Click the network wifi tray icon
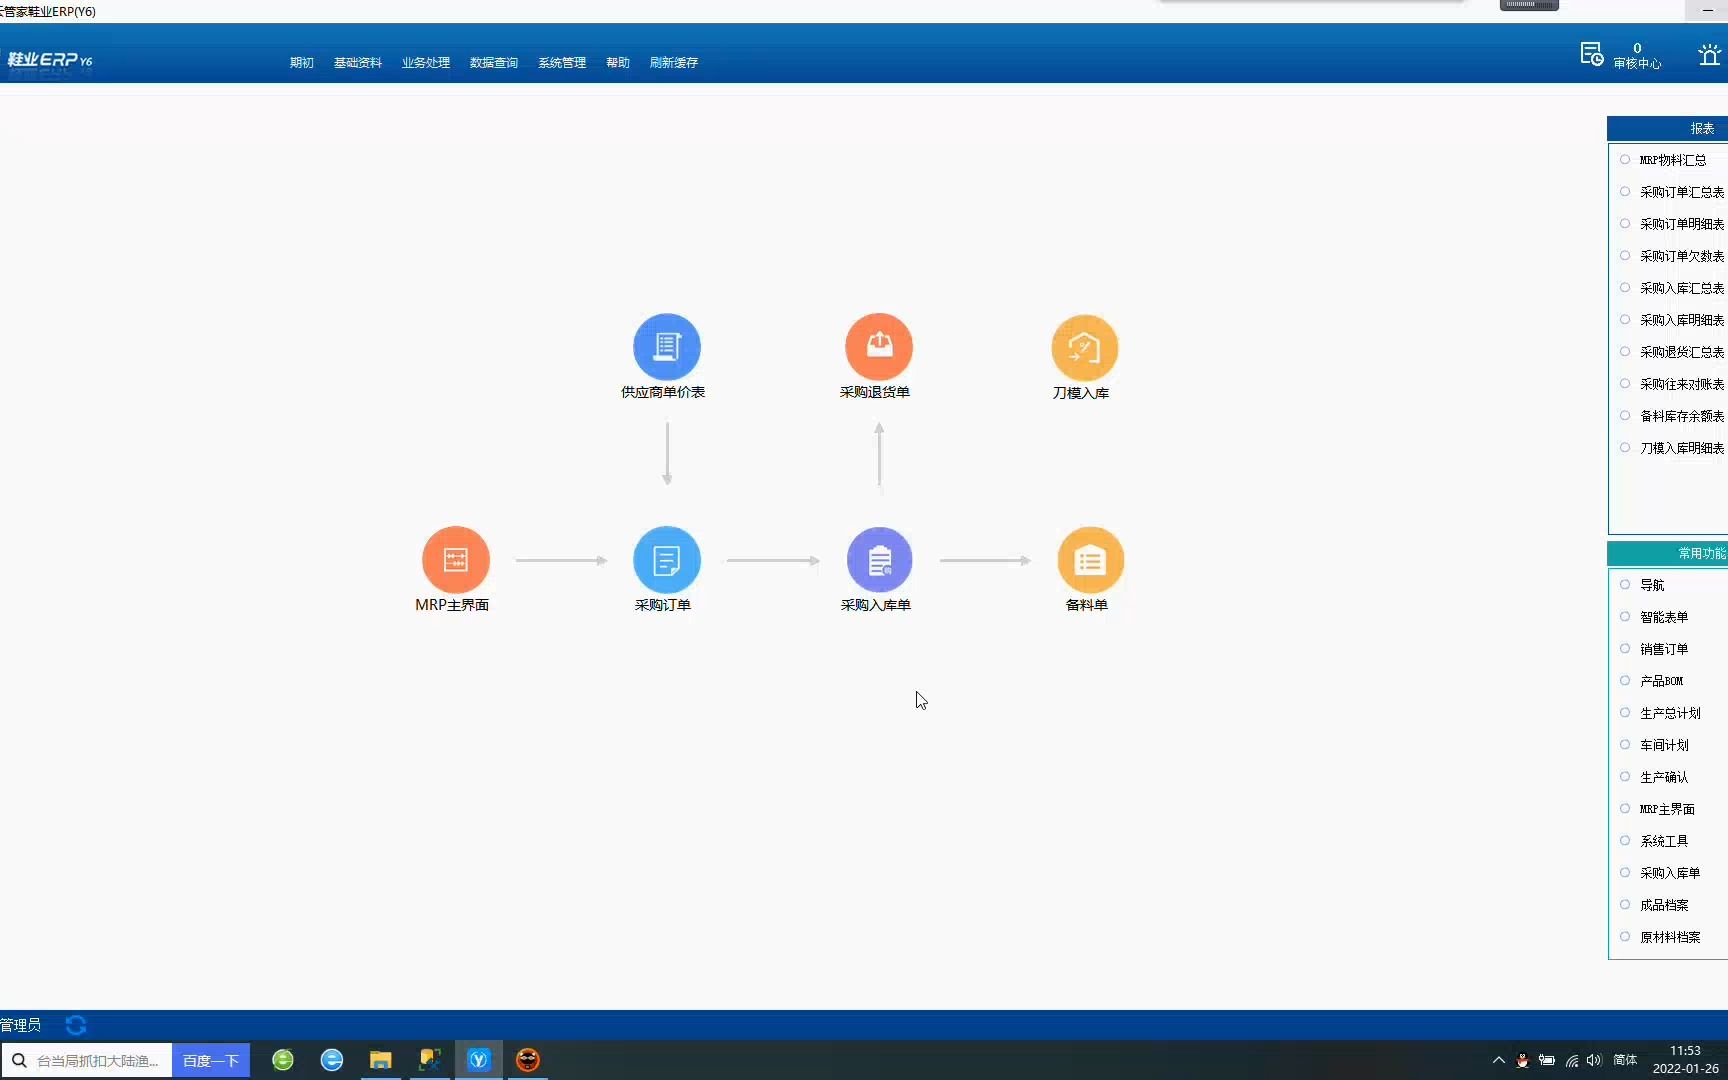Viewport: 1728px width, 1080px height. tap(1572, 1061)
